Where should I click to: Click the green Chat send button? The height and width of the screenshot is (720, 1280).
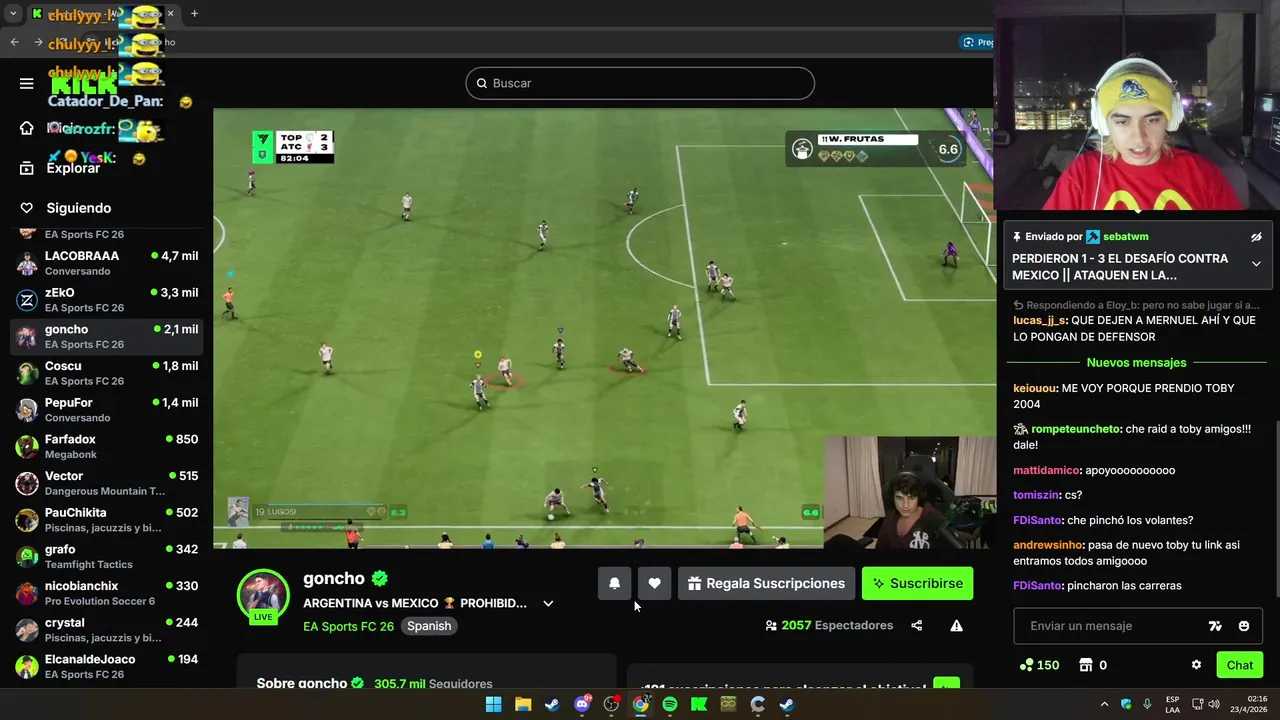[x=1239, y=665]
